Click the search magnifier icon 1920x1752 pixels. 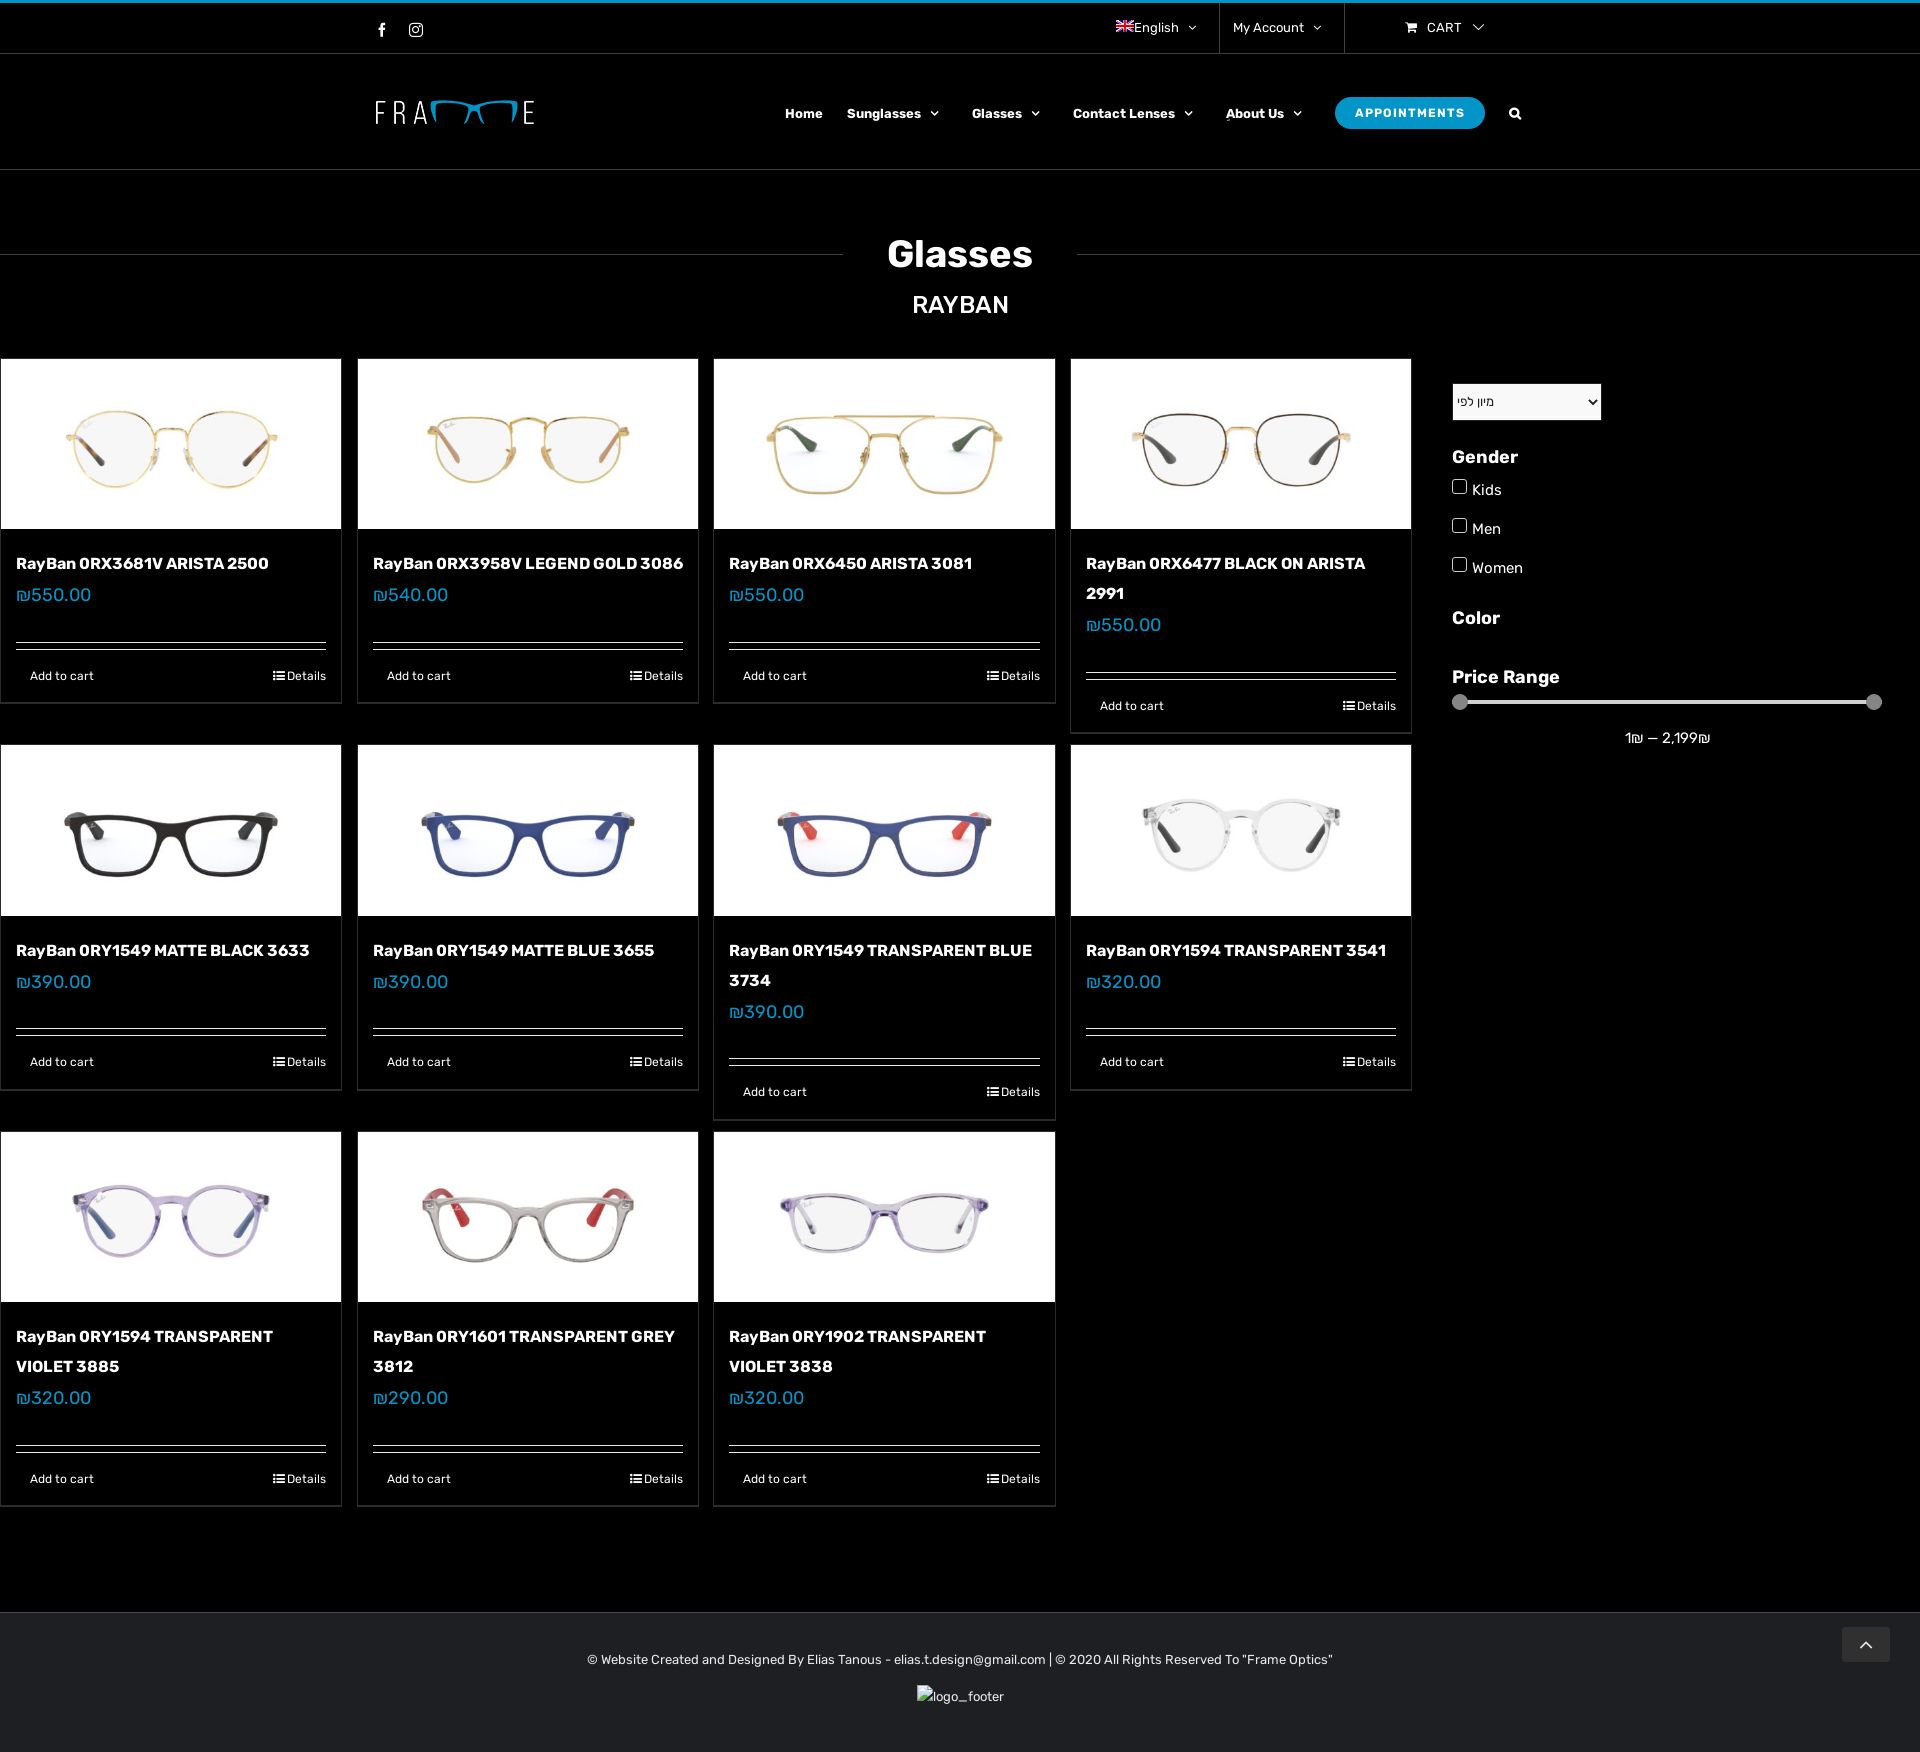click(x=1515, y=114)
